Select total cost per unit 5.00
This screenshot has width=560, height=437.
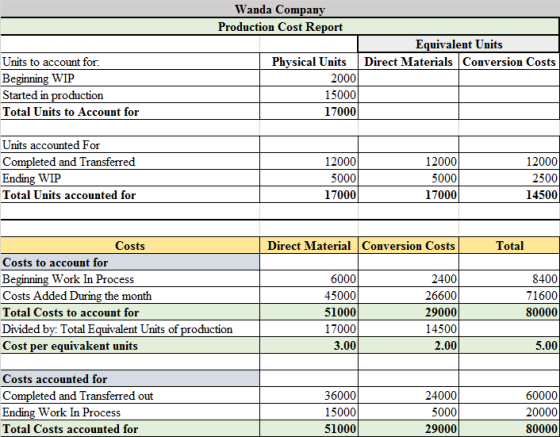(x=546, y=346)
